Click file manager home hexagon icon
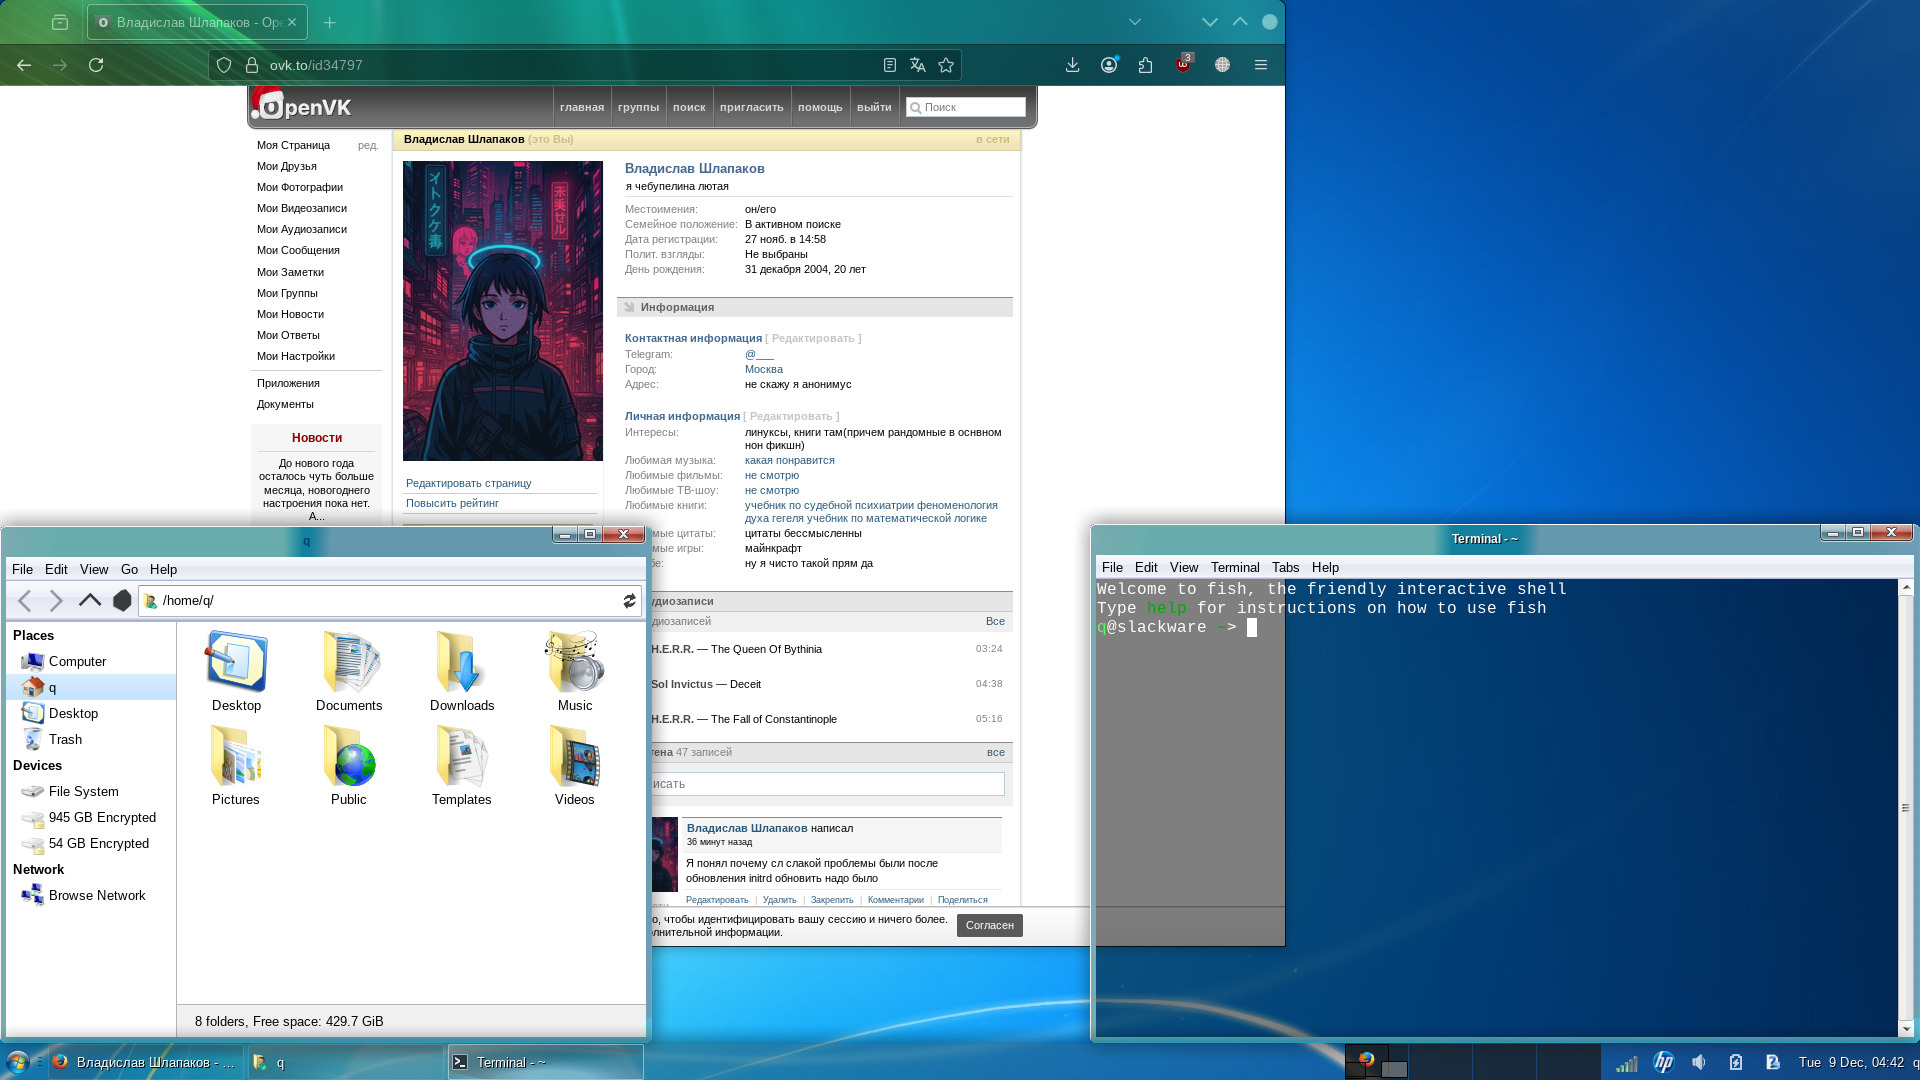The height and width of the screenshot is (1080, 1920). (x=122, y=600)
